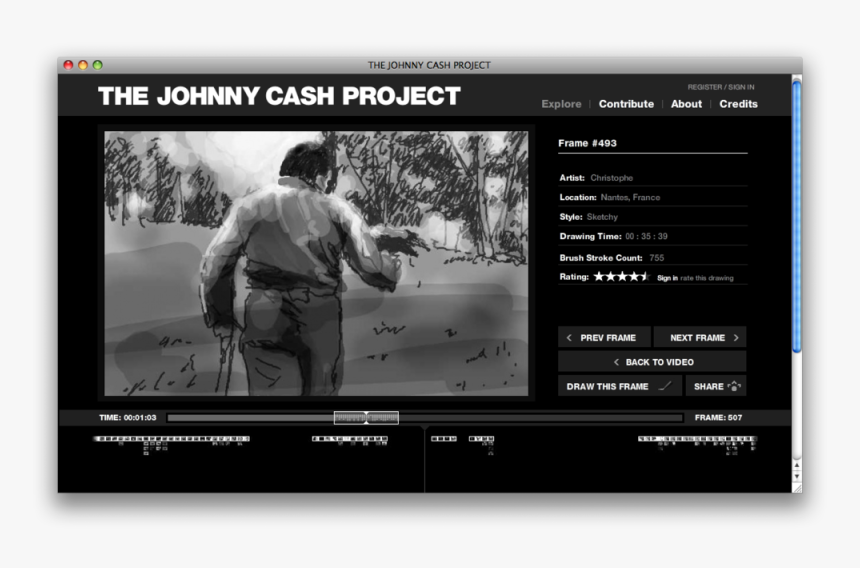Select the leftmost cluster of frame thumbnails
The image size is (860, 568).
[172, 445]
